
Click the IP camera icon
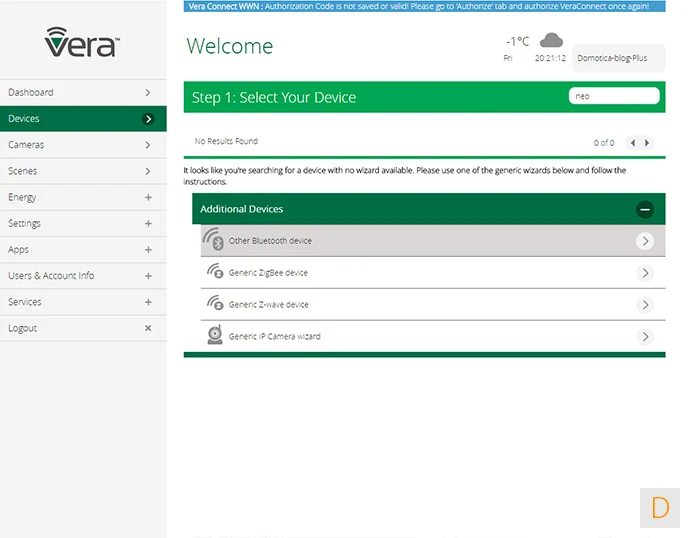[215, 335]
